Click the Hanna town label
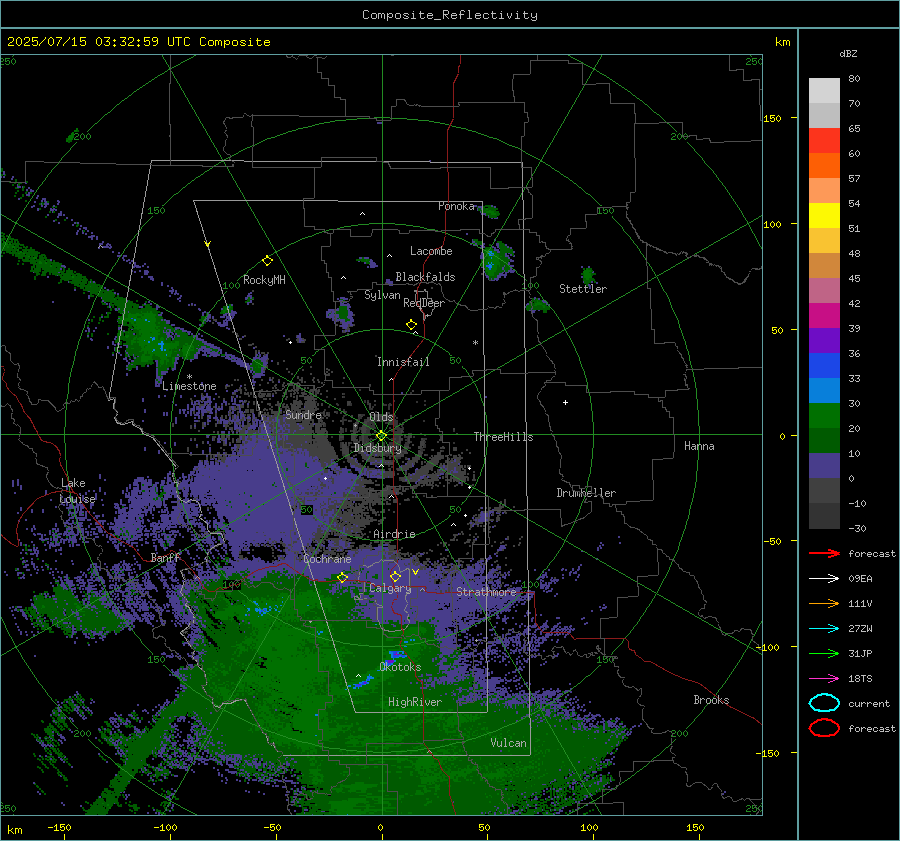The width and height of the screenshot is (900, 841). pyautogui.click(x=699, y=446)
